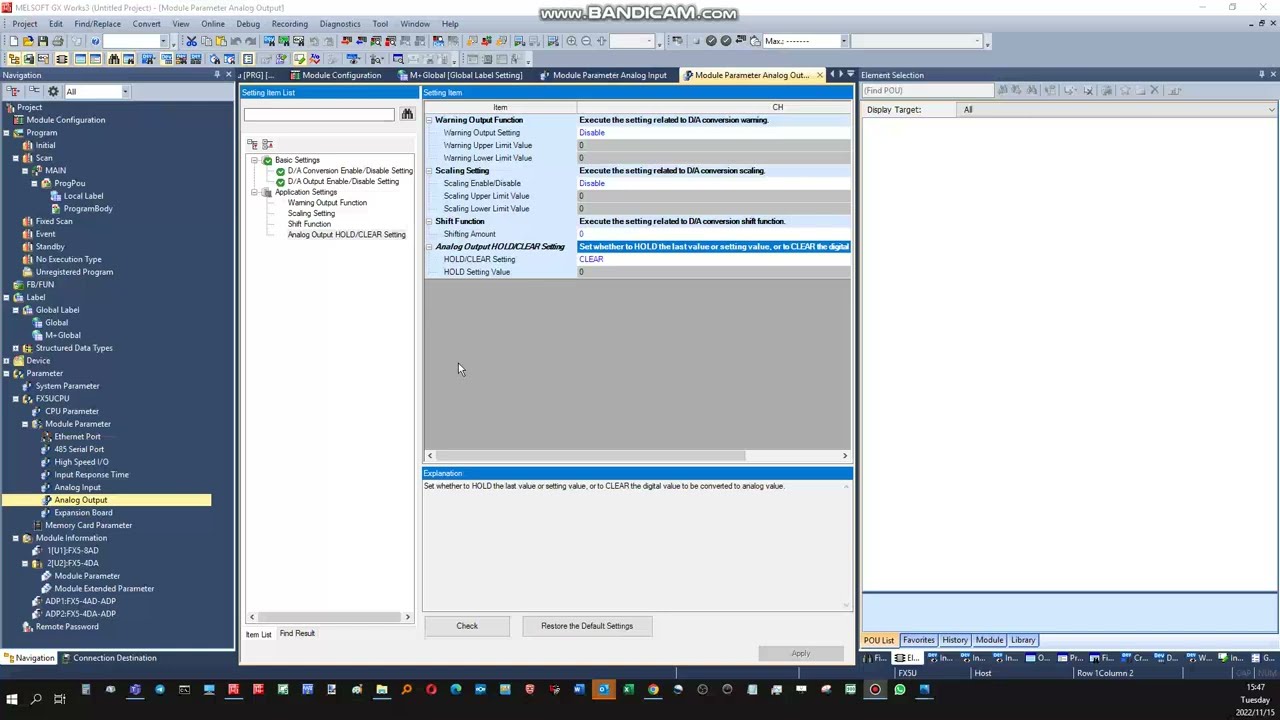Viewport: 1280px width, 720px height.
Task: Click the Scaling Enable/Disable value Disable cell
Action: 714,184
